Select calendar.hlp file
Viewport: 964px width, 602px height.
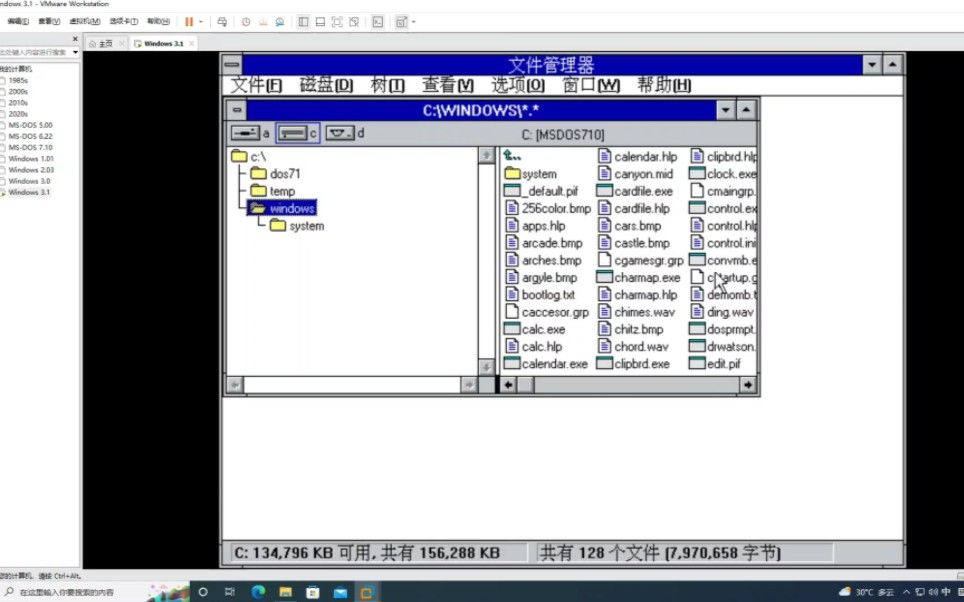(x=637, y=157)
